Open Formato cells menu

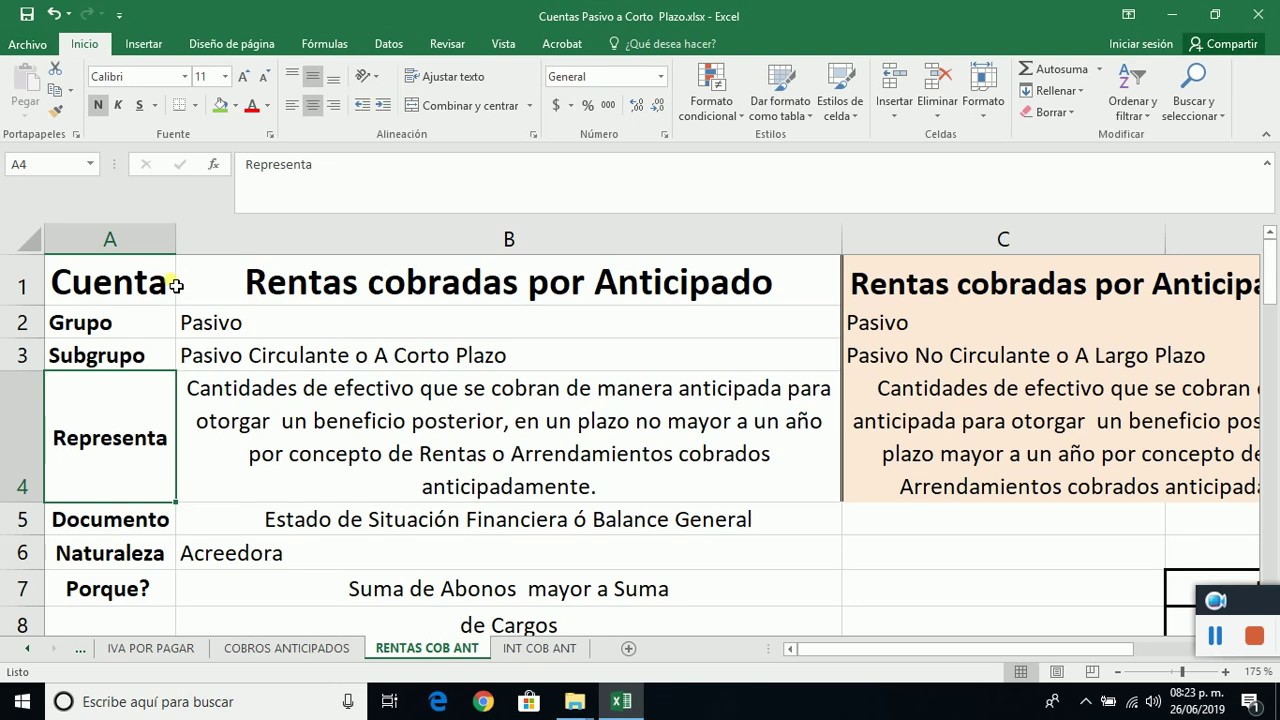point(983,92)
